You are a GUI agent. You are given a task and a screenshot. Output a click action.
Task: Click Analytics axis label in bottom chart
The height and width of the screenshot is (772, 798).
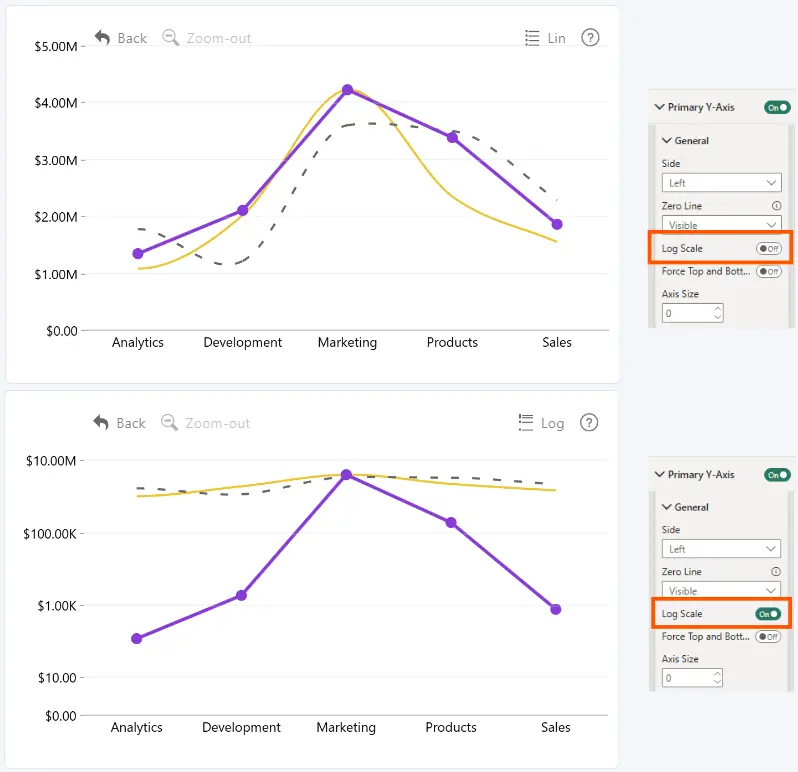(136, 728)
